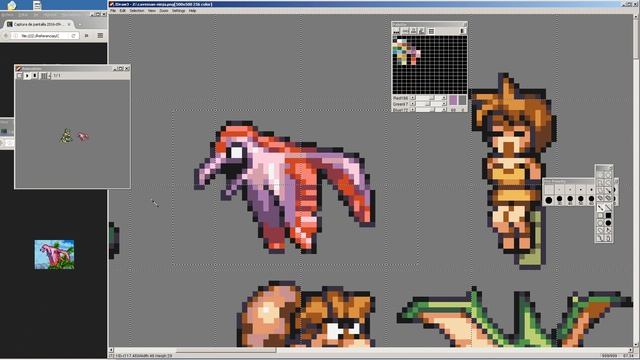This screenshot has width=640, height=360.
Task: Click the gray background color swatch
Action: 463,100
